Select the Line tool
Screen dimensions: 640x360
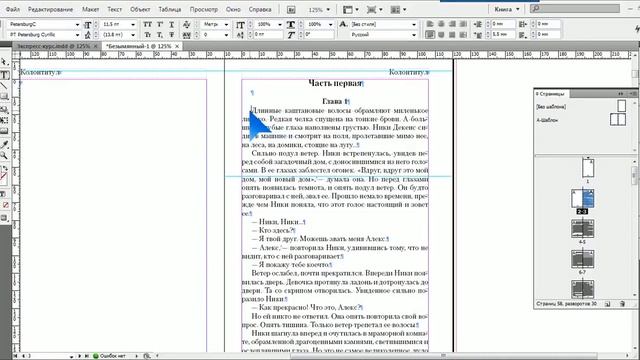click(x=4, y=86)
